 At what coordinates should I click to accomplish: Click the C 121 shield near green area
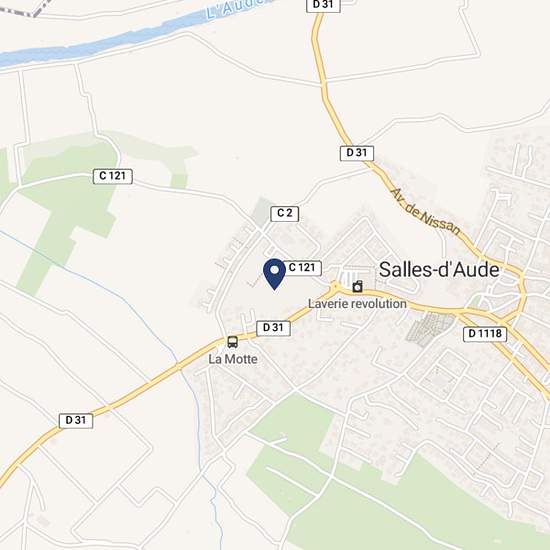(x=113, y=176)
